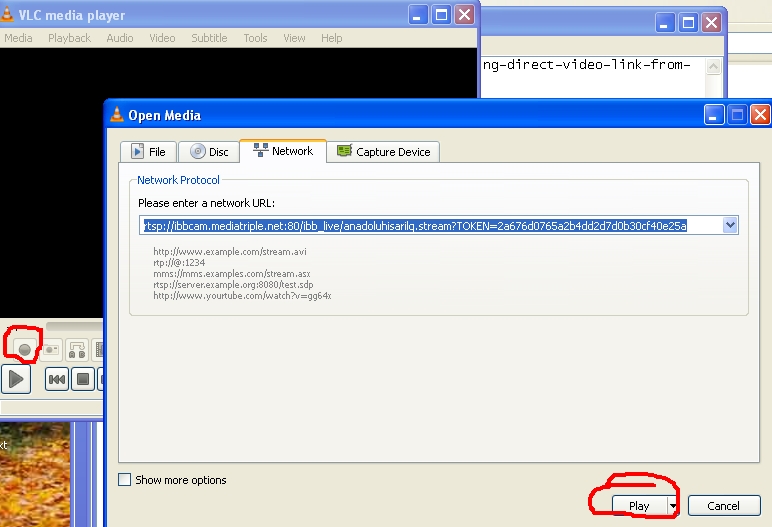Switch to the Capture Device tab
The height and width of the screenshot is (527, 772).
click(383, 152)
